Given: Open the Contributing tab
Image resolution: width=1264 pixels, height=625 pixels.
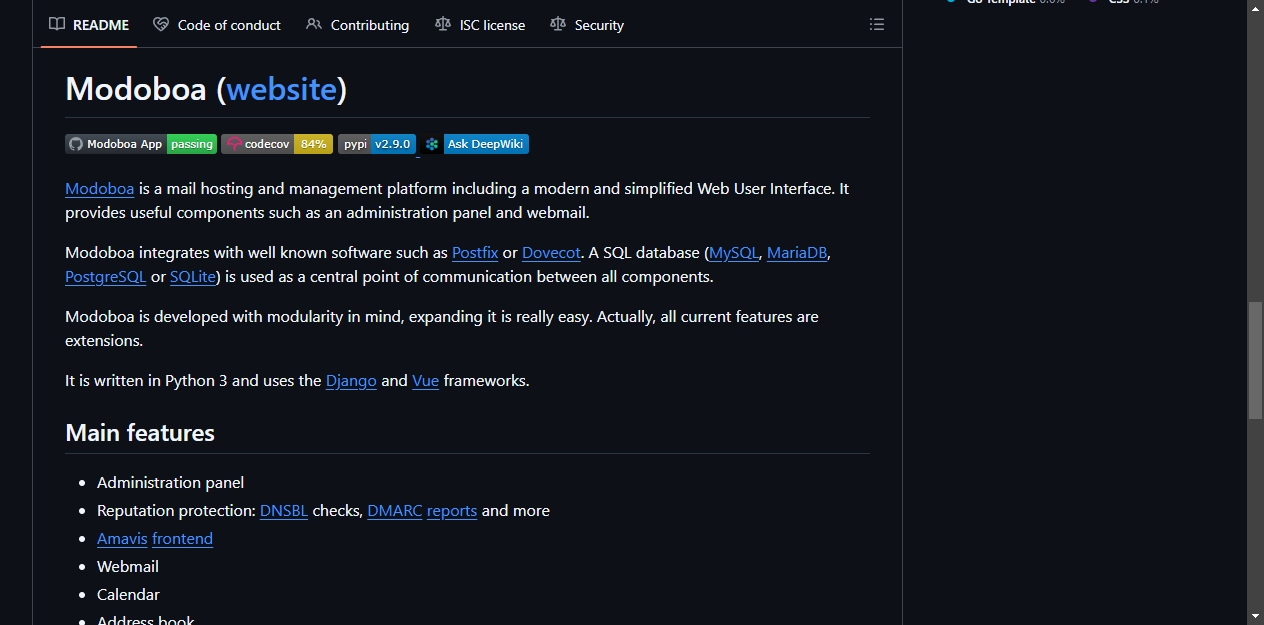Looking at the screenshot, I should 358,24.
